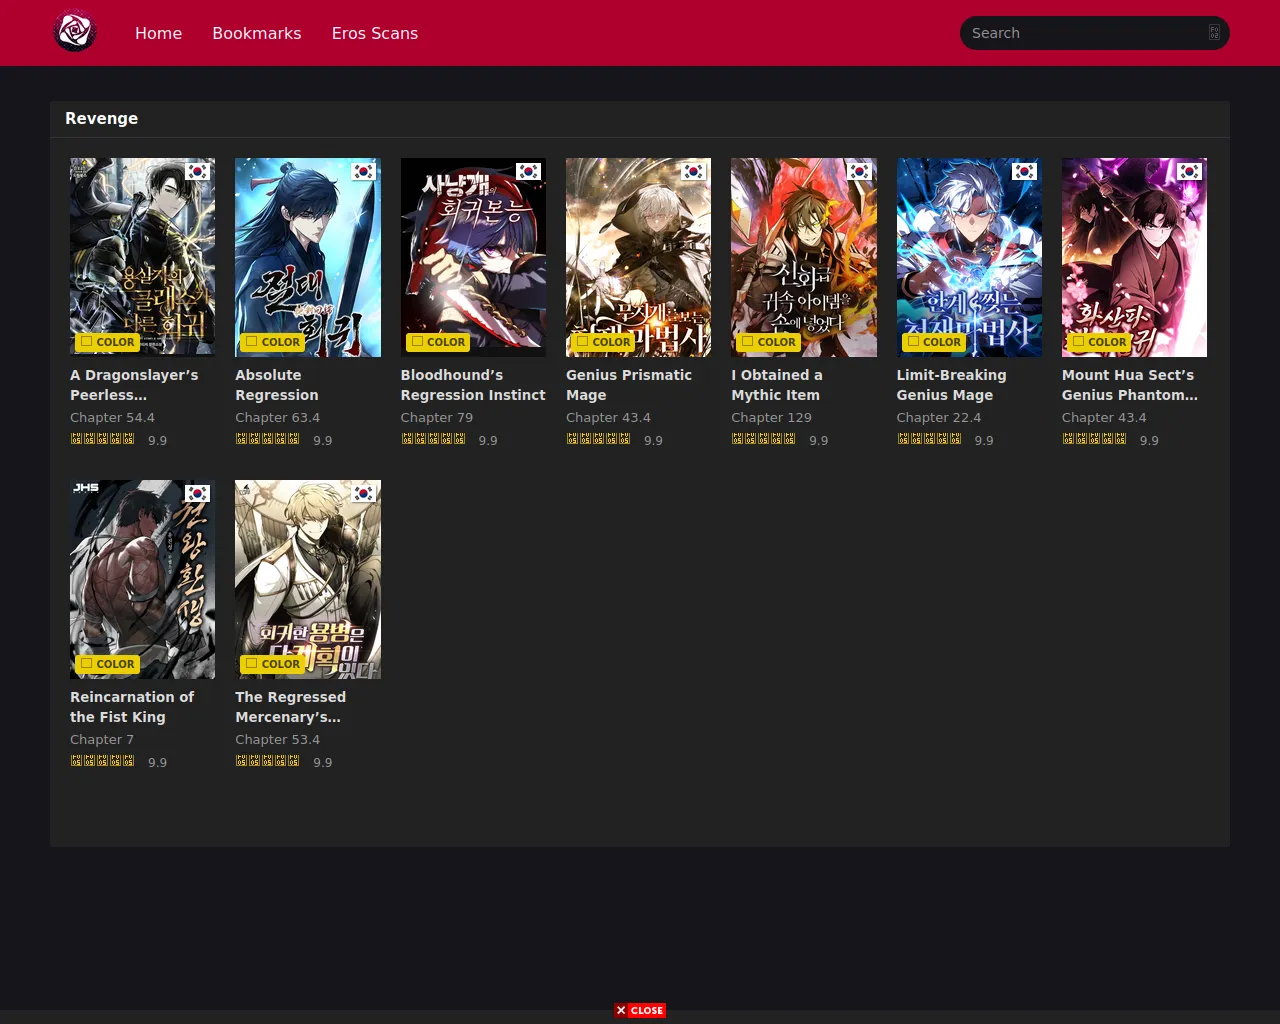Click COLOR badge on A Dragonslayer's Peerless cover
The height and width of the screenshot is (1024, 1280).
[107, 342]
